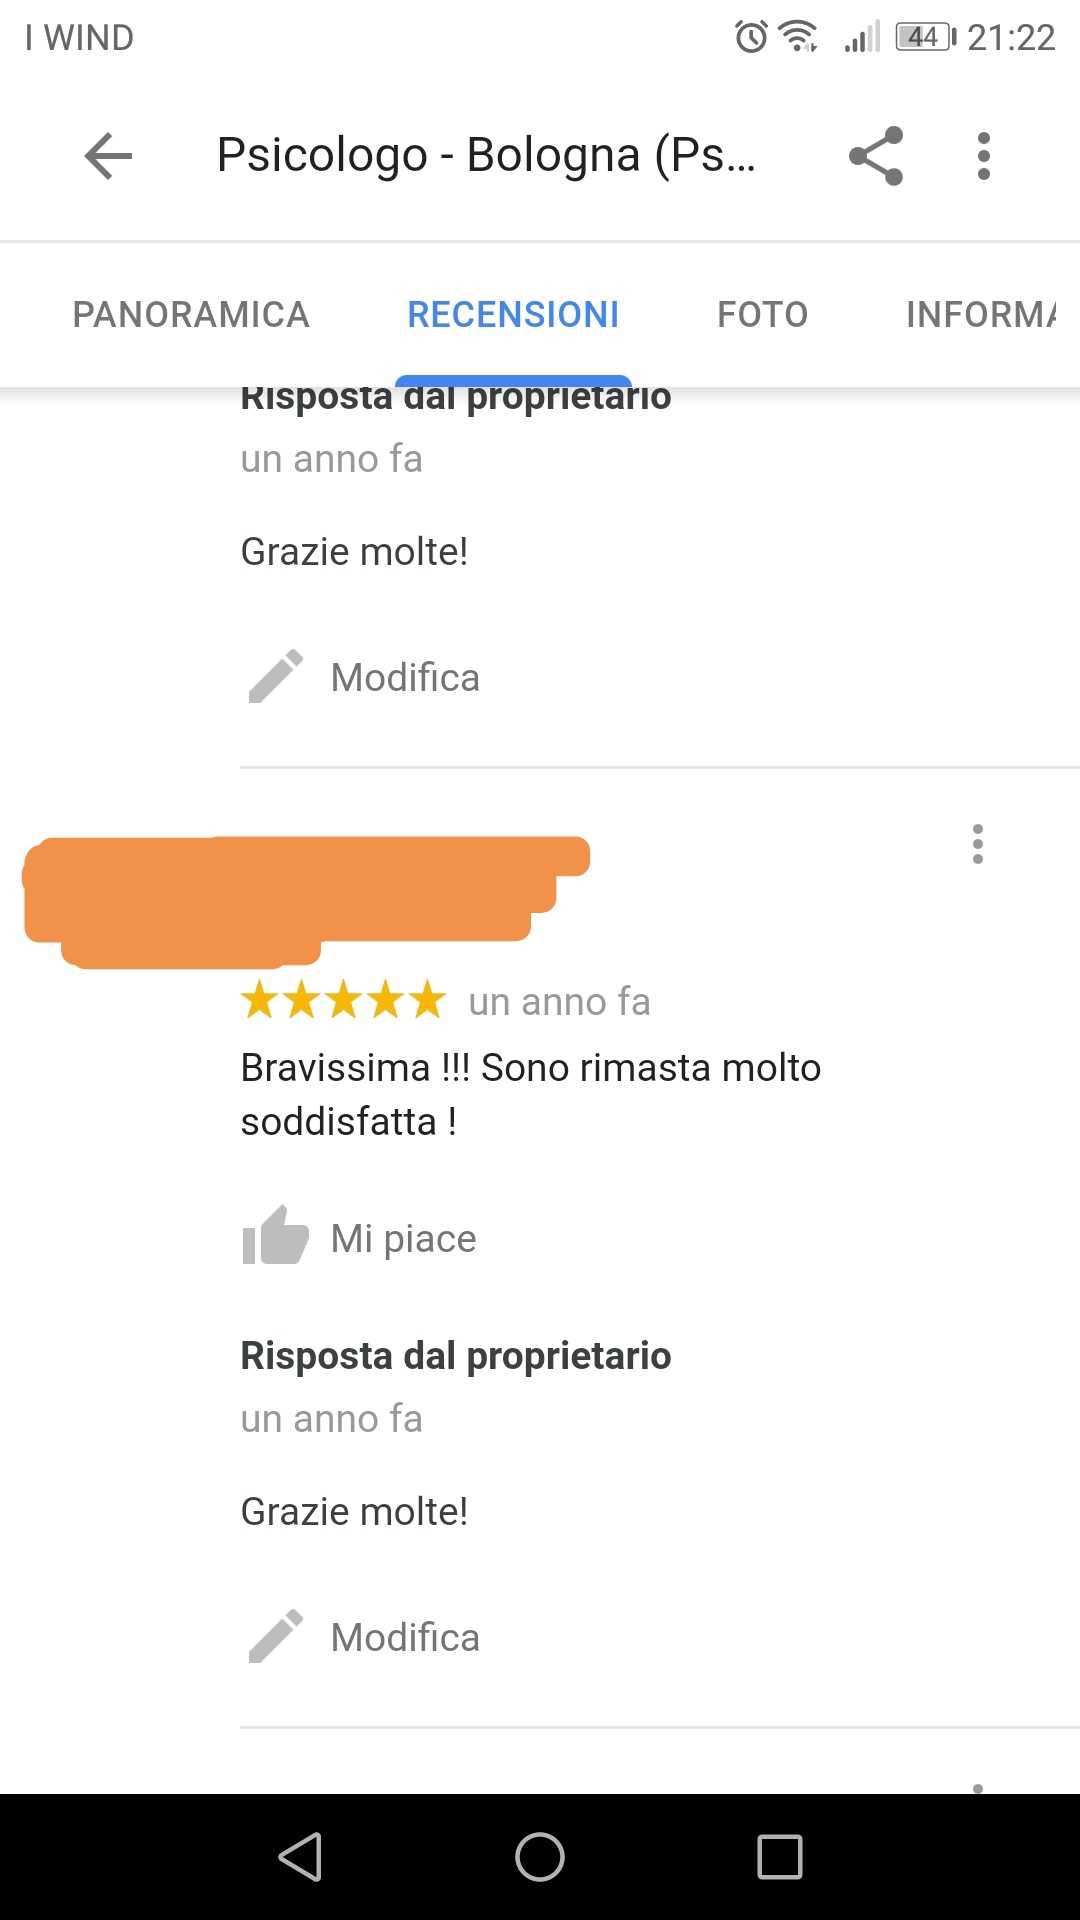Share the Psicologo - Bologna listing
The width and height of the screenshot is (1080, 1920).
point(876,156)
